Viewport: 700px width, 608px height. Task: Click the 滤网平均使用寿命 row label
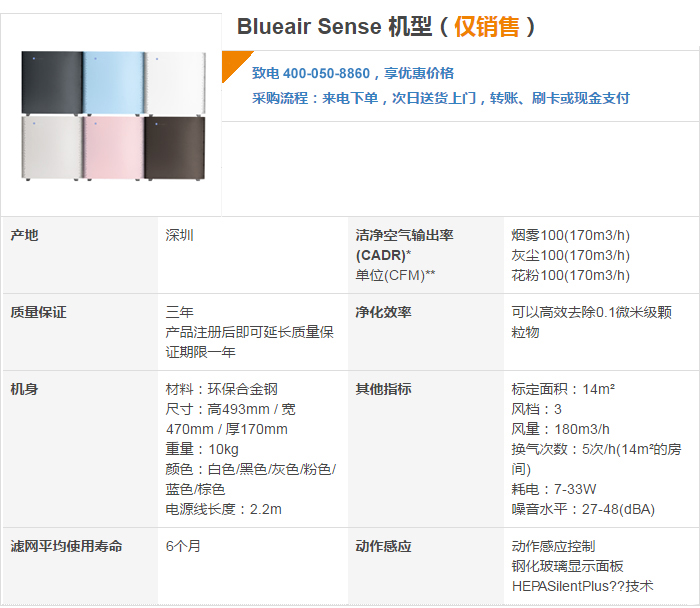click(67, 546)
